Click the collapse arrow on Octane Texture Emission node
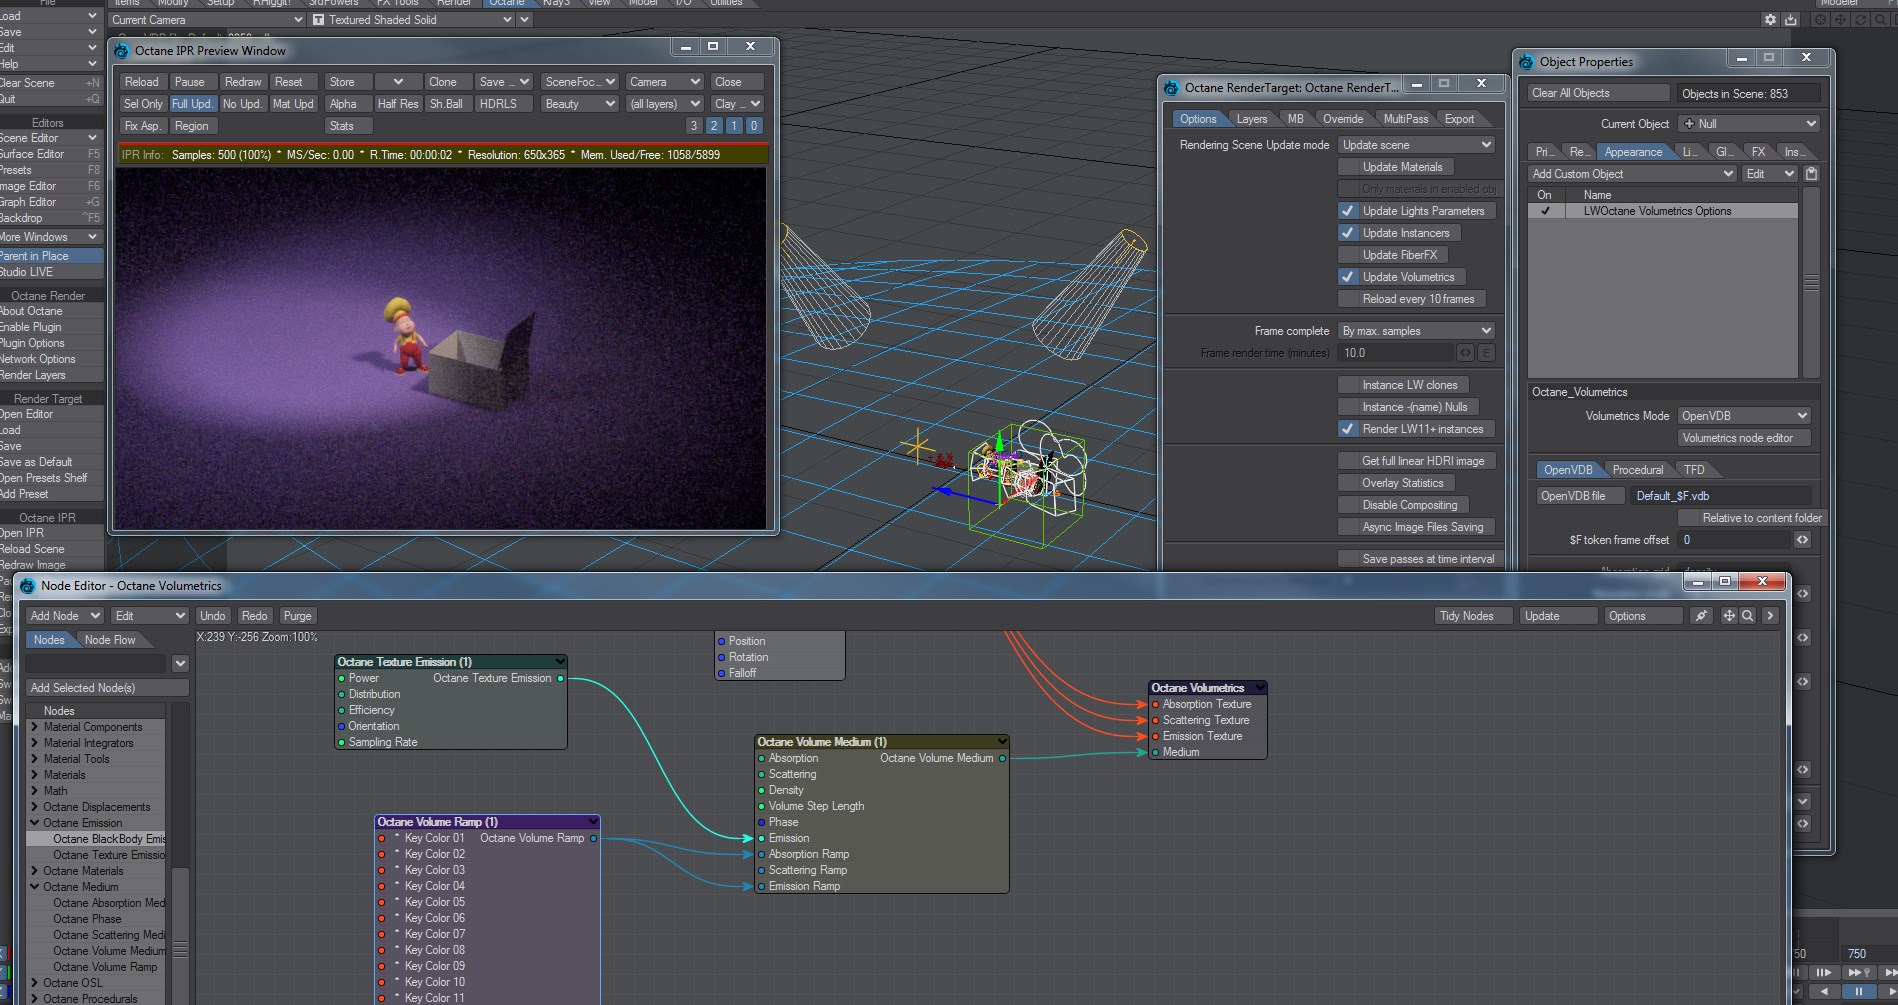Screen dimensions: 1898x1005 click(x=560, y=662)
